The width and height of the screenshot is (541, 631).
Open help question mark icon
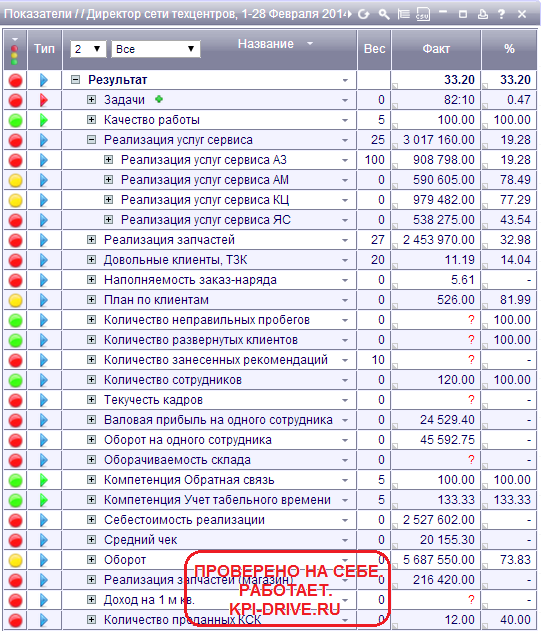pyautogui.click(x=502, y=14)
